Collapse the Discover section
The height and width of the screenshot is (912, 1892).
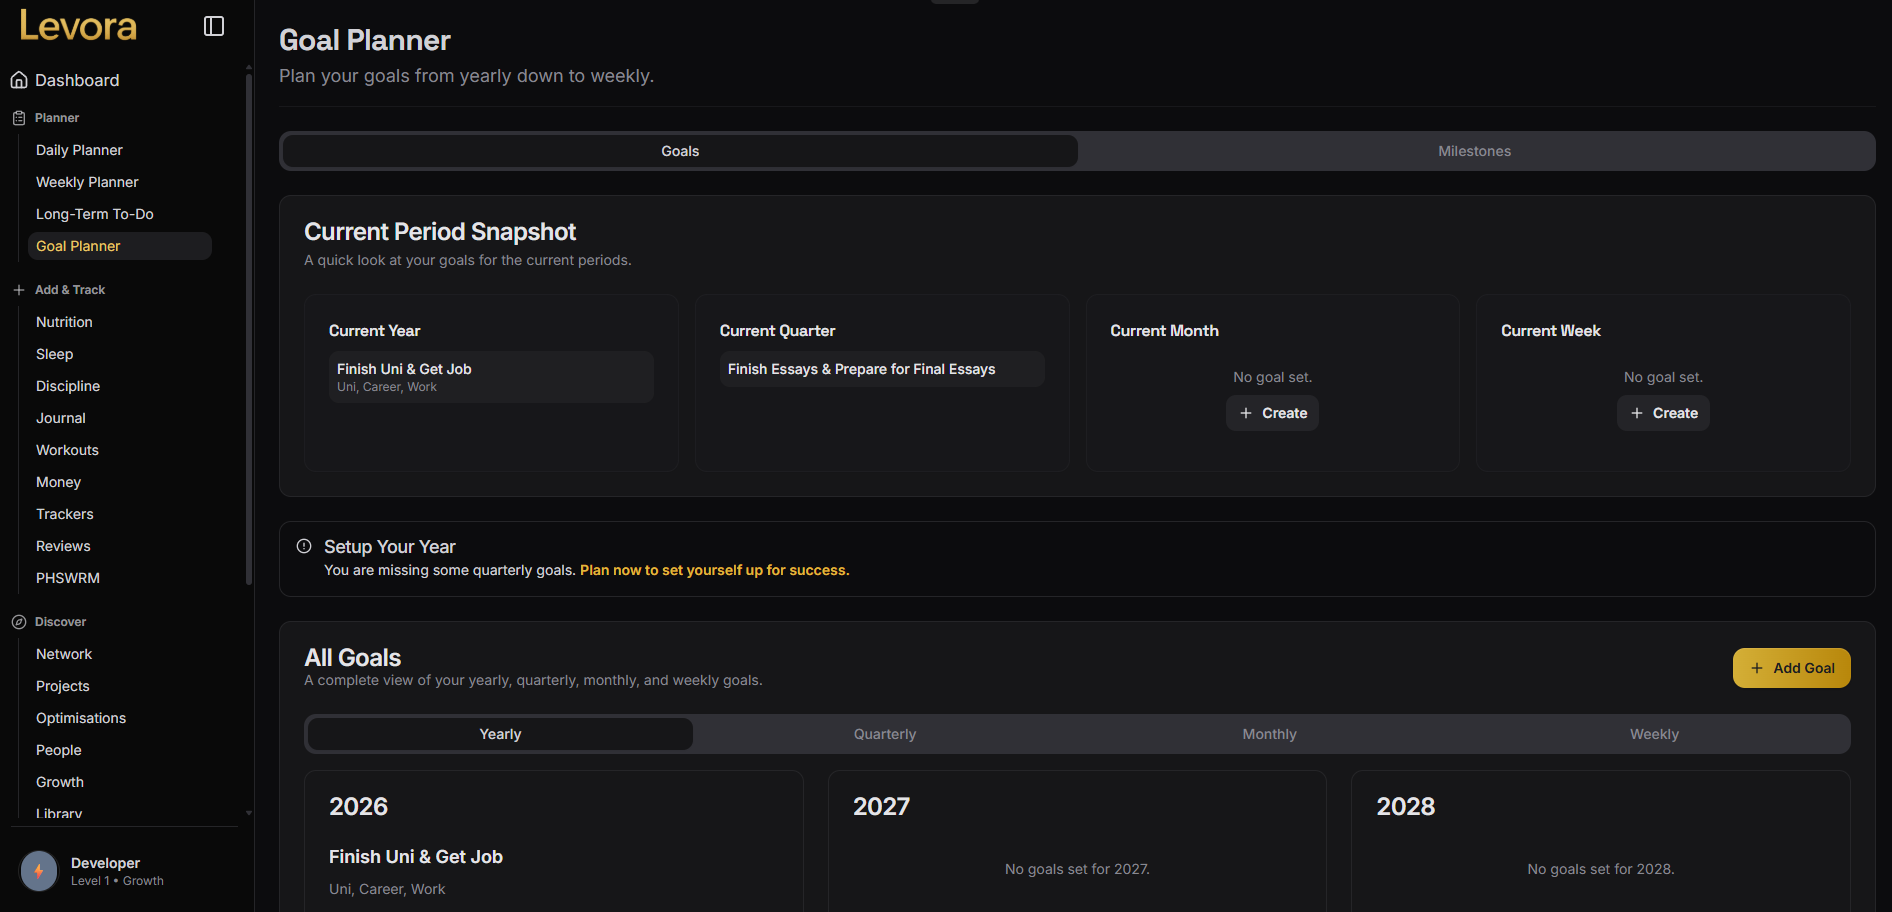(x=59, y=621)
